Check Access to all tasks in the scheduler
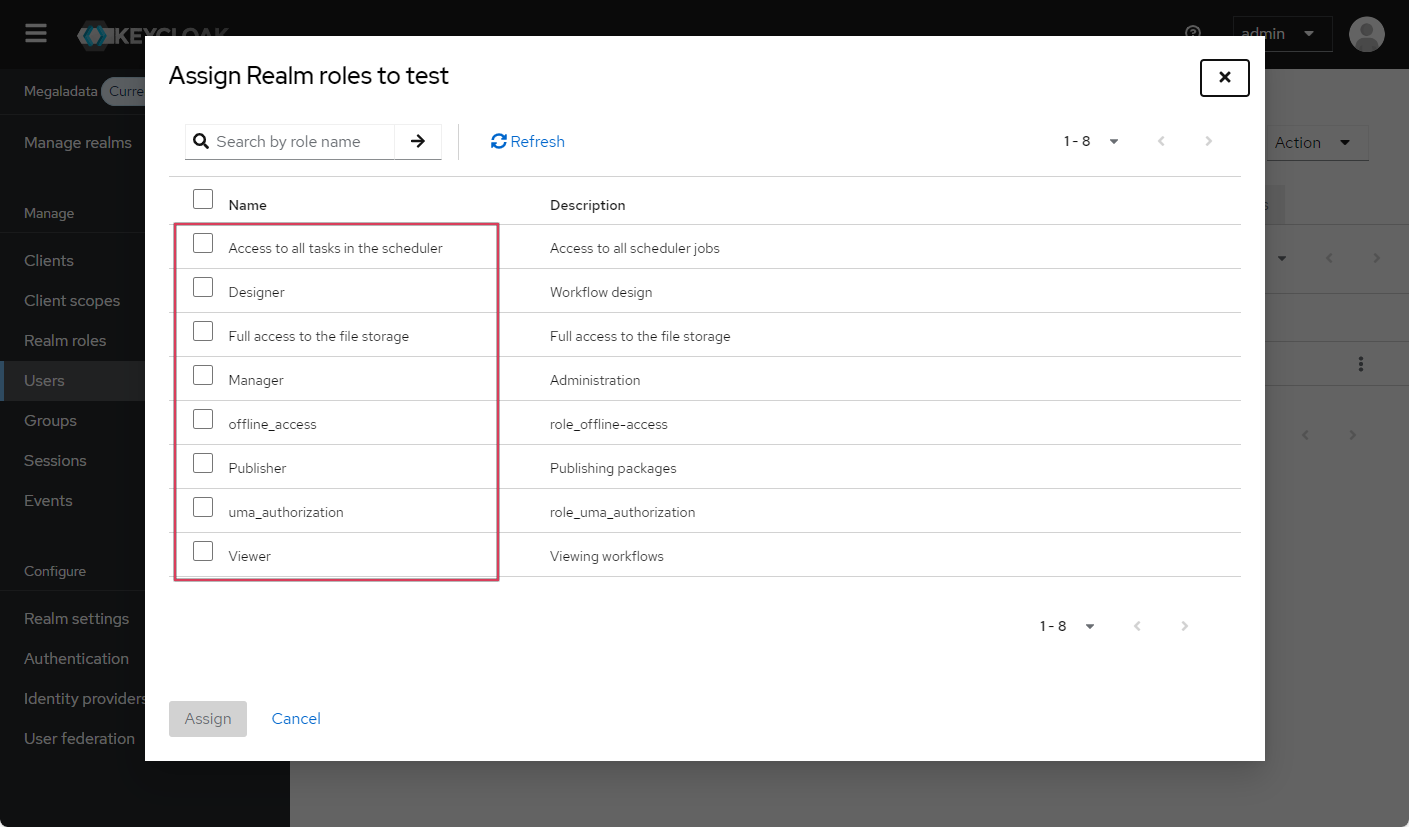Viewport: 1409px width, 827px height. [203, 243]
